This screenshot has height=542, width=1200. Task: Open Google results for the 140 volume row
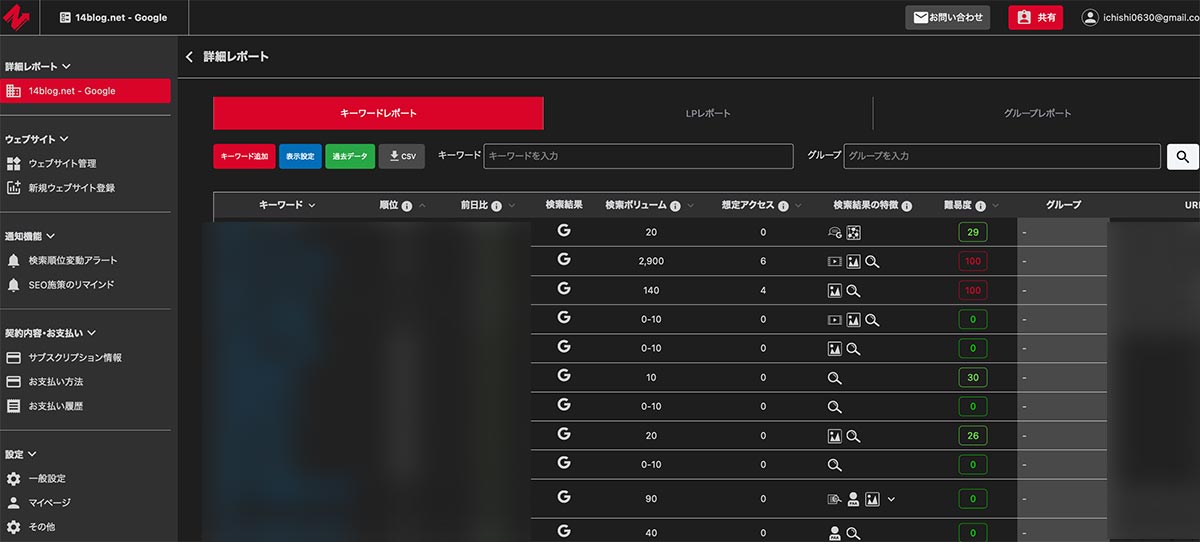click(564, 289)
